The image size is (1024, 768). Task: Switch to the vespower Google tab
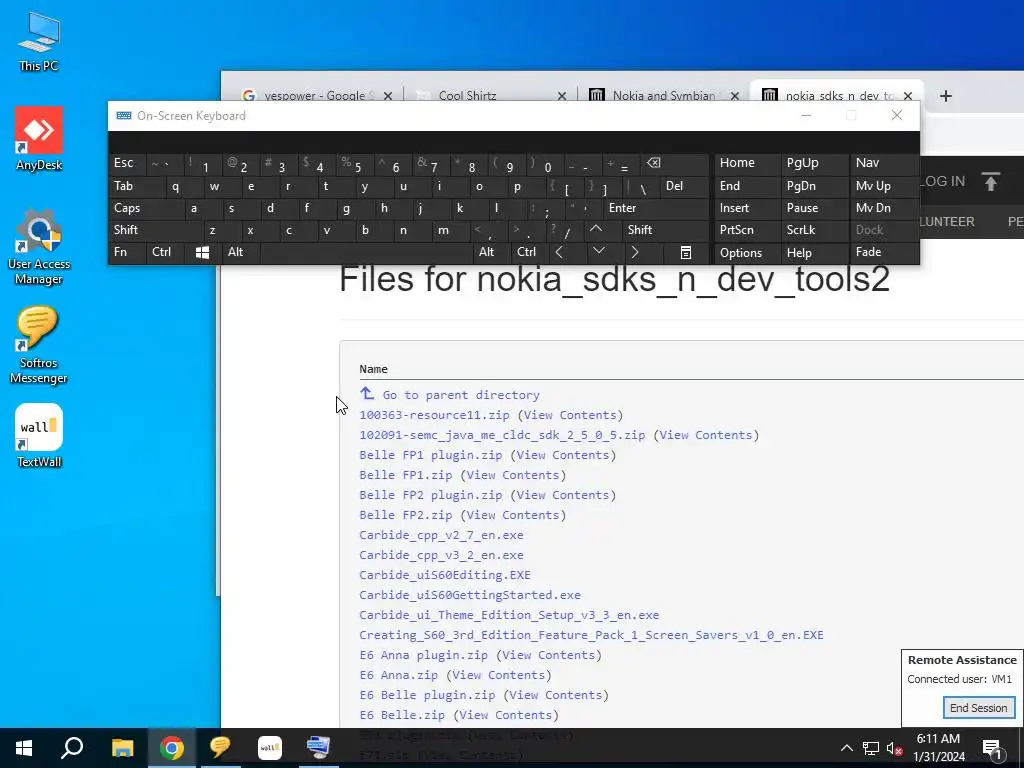[x=315, y=96]
